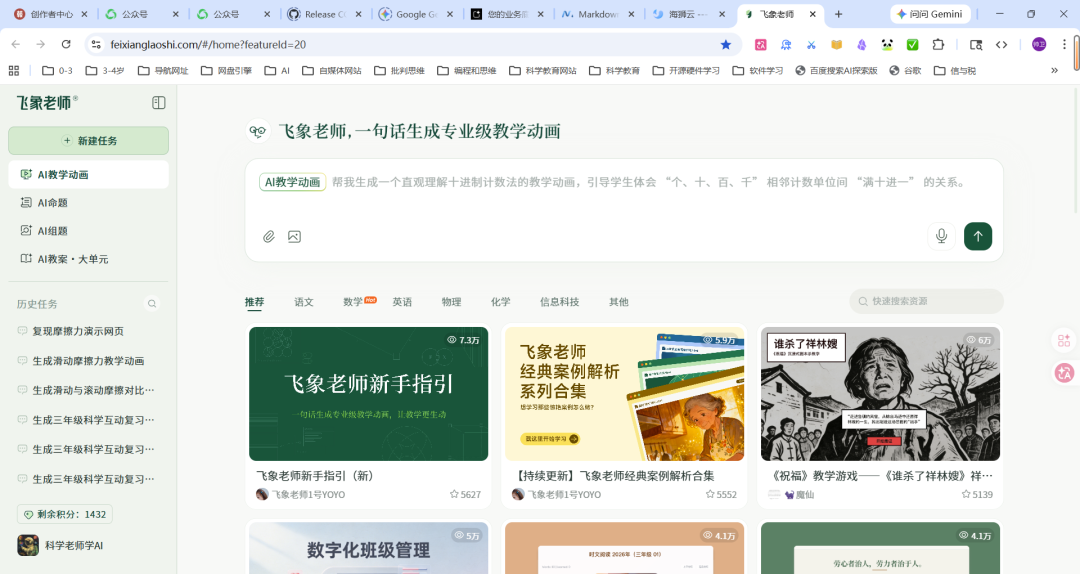The image size is (1080, 574).
Task: Switch to the 推荐 tab
Action: coord(254,302)
